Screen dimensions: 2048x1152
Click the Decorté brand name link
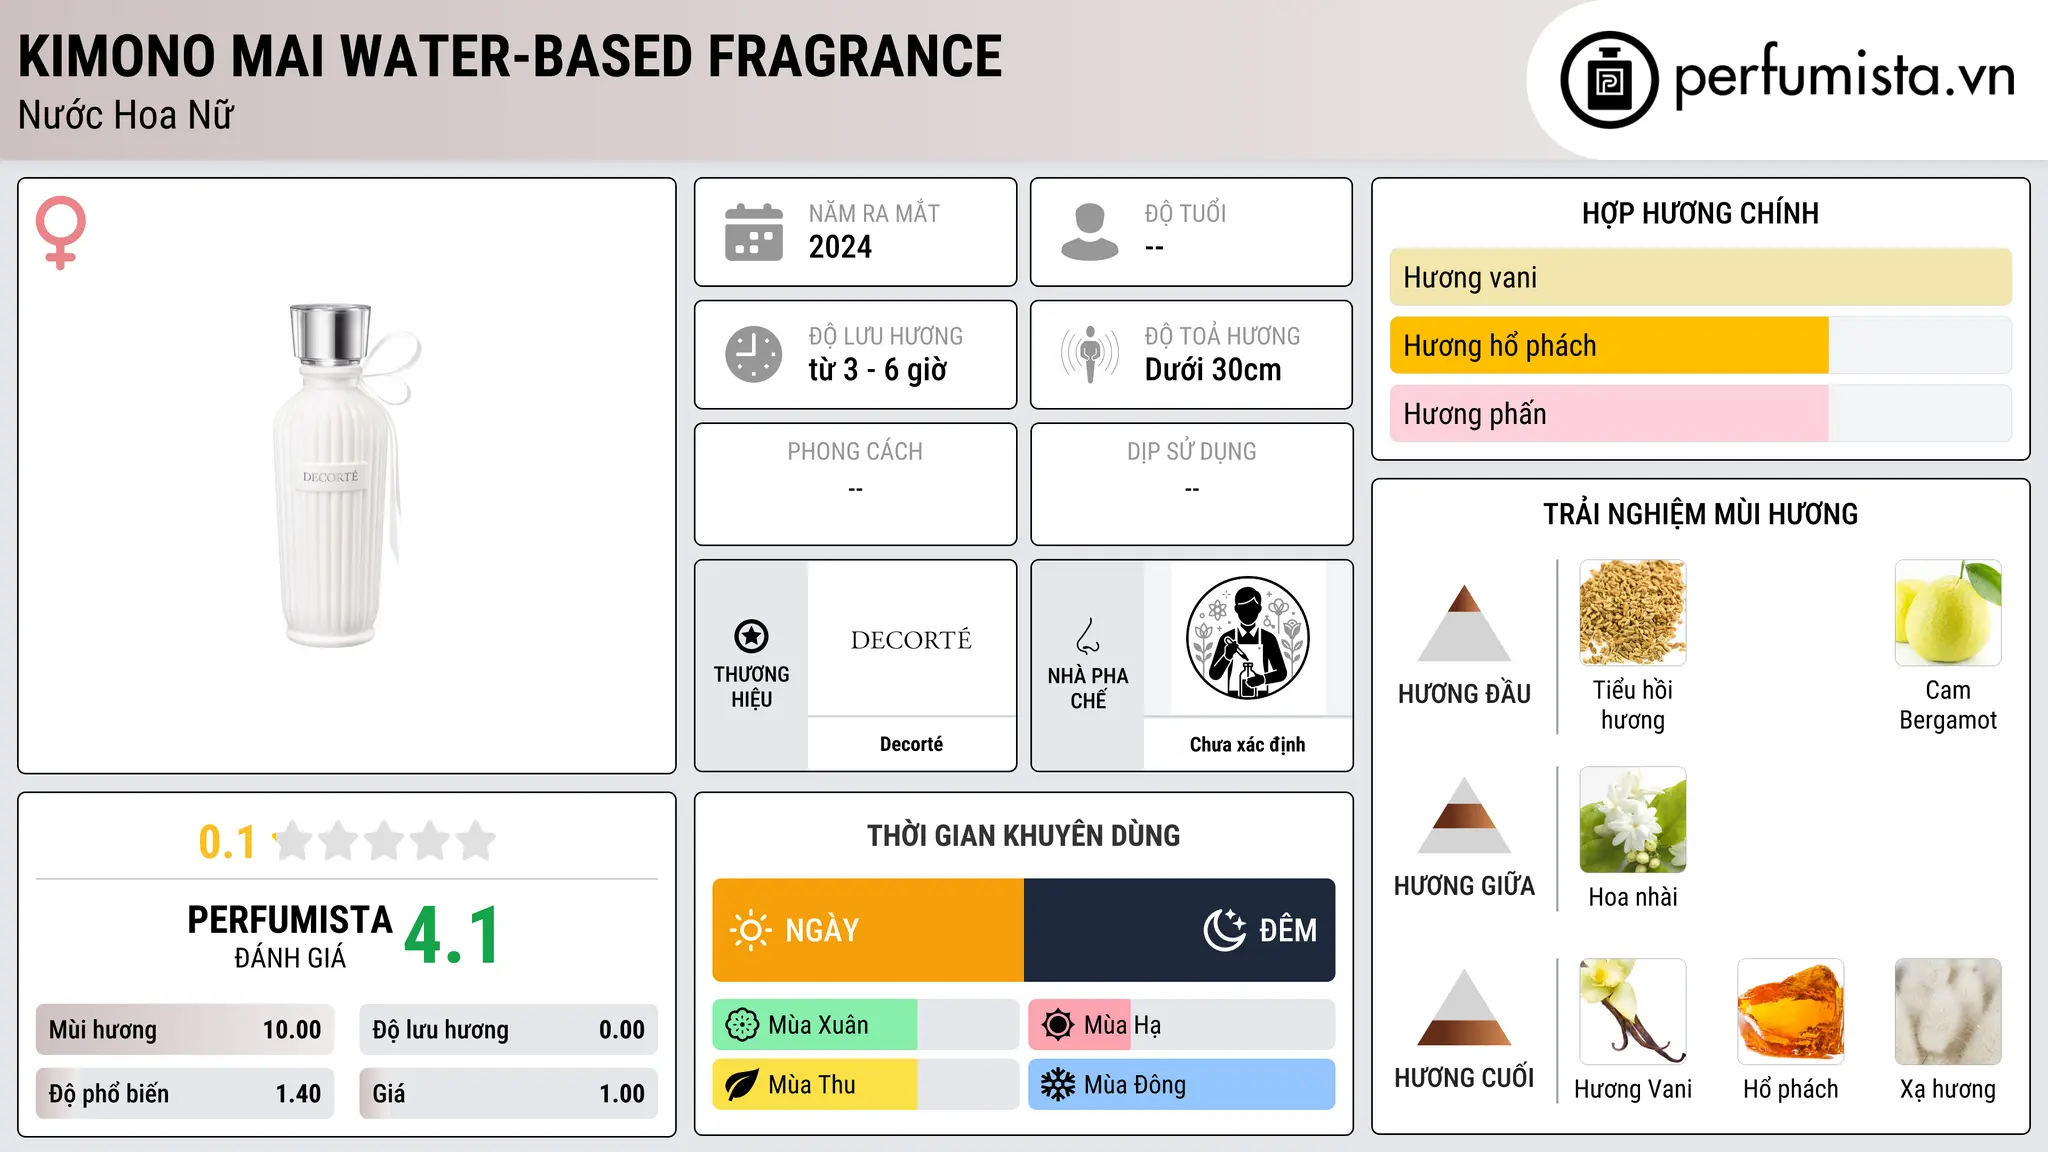pyautogui.click(x=911, y=744)
